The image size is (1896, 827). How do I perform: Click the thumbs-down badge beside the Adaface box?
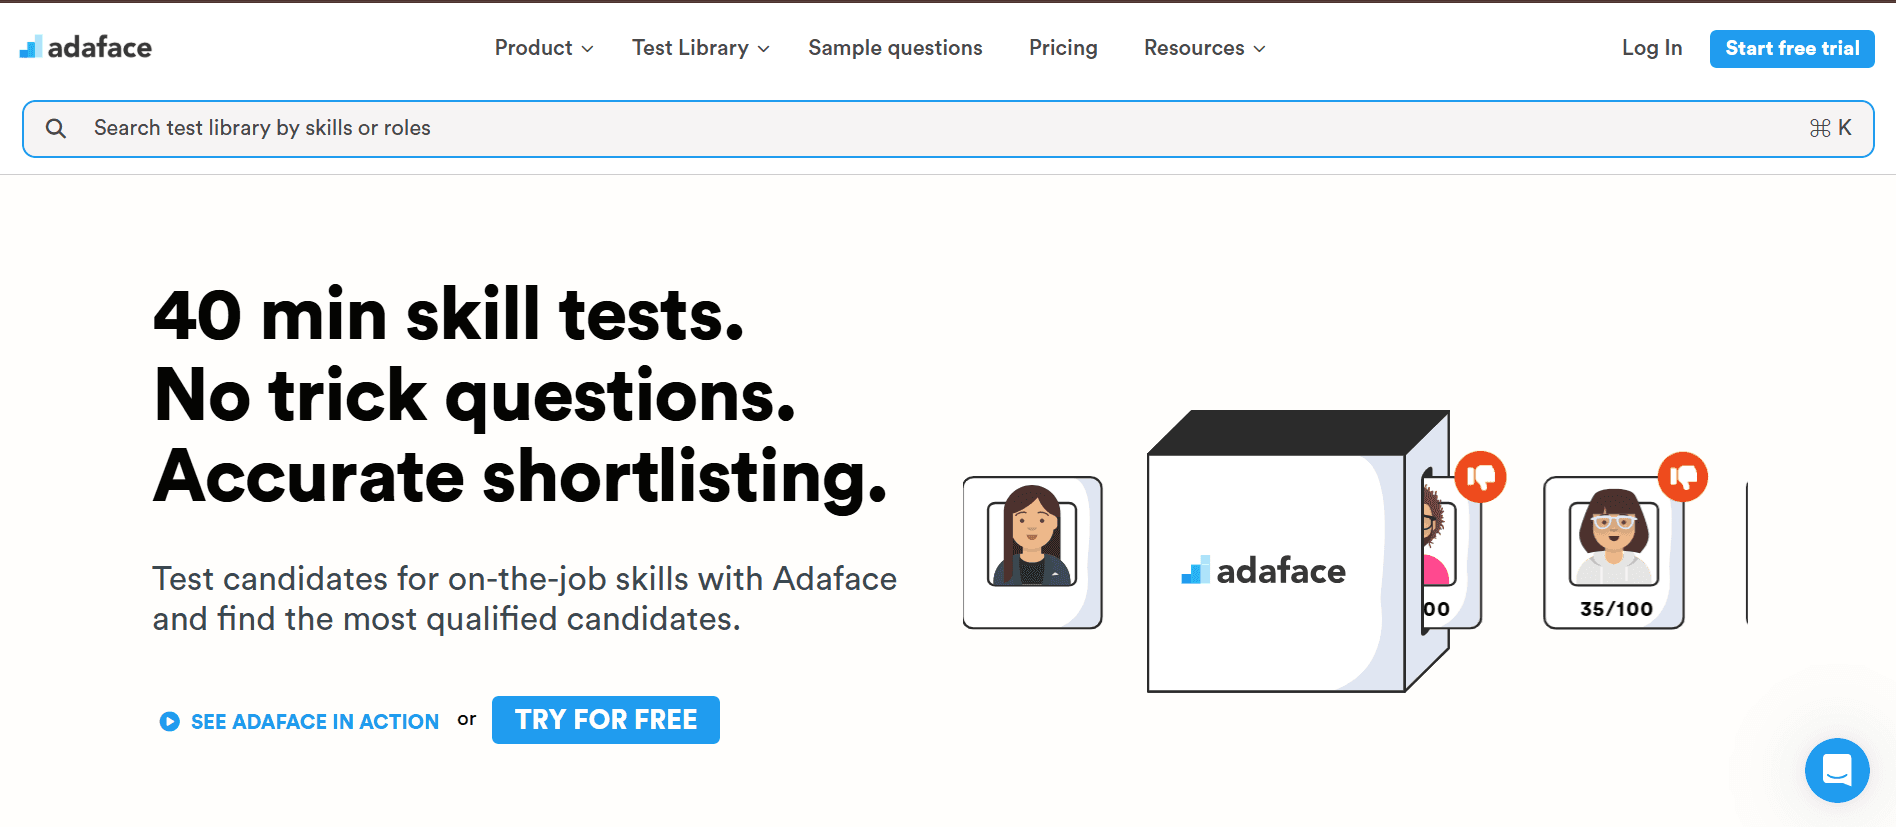click(1480, 477)
